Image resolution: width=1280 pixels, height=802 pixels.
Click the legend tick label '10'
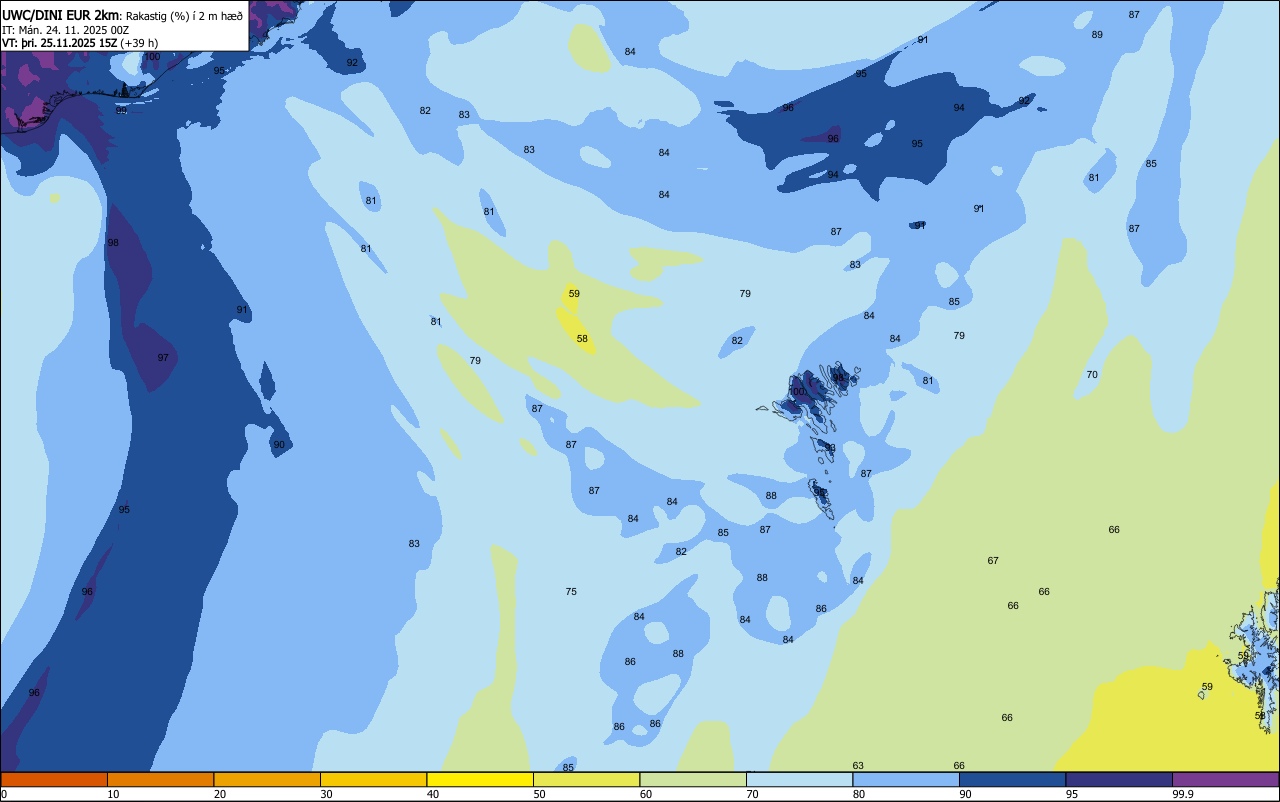pyautogui.click(x=113, y=794)
